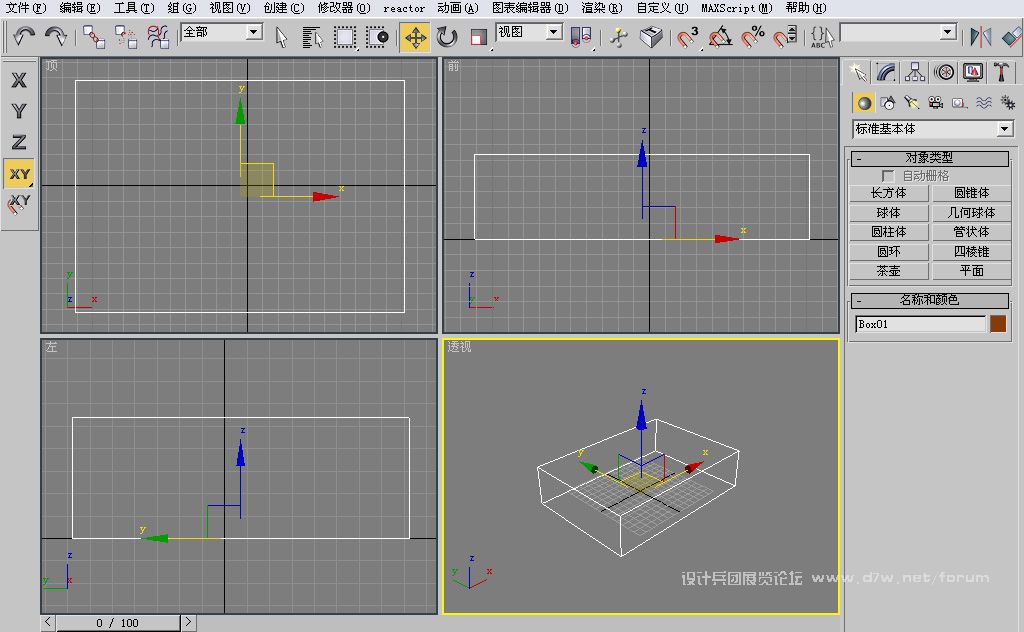This screenshot has height=632, width=1024.
Task: Select the Cameras category icon
Action: pos(936,103)
